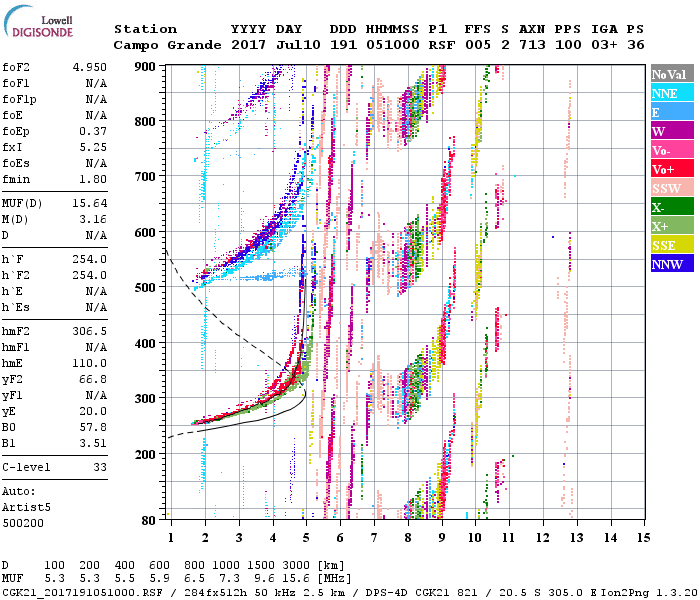The height and width of the screenshot is (600, 700).
Task: Click the time 051000 in the header
Action: click(393, 45)
